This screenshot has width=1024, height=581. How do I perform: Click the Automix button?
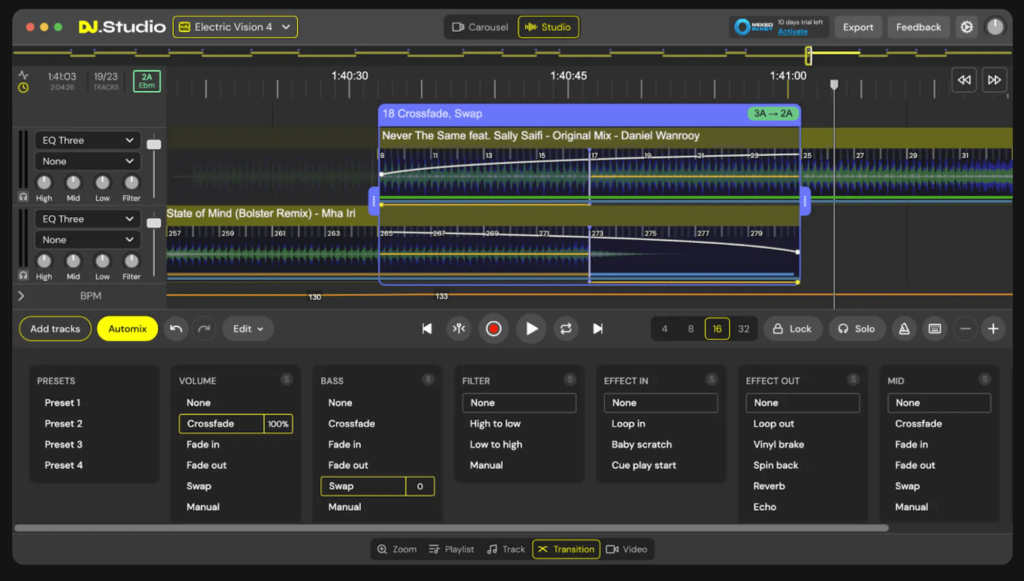[127, 328]
